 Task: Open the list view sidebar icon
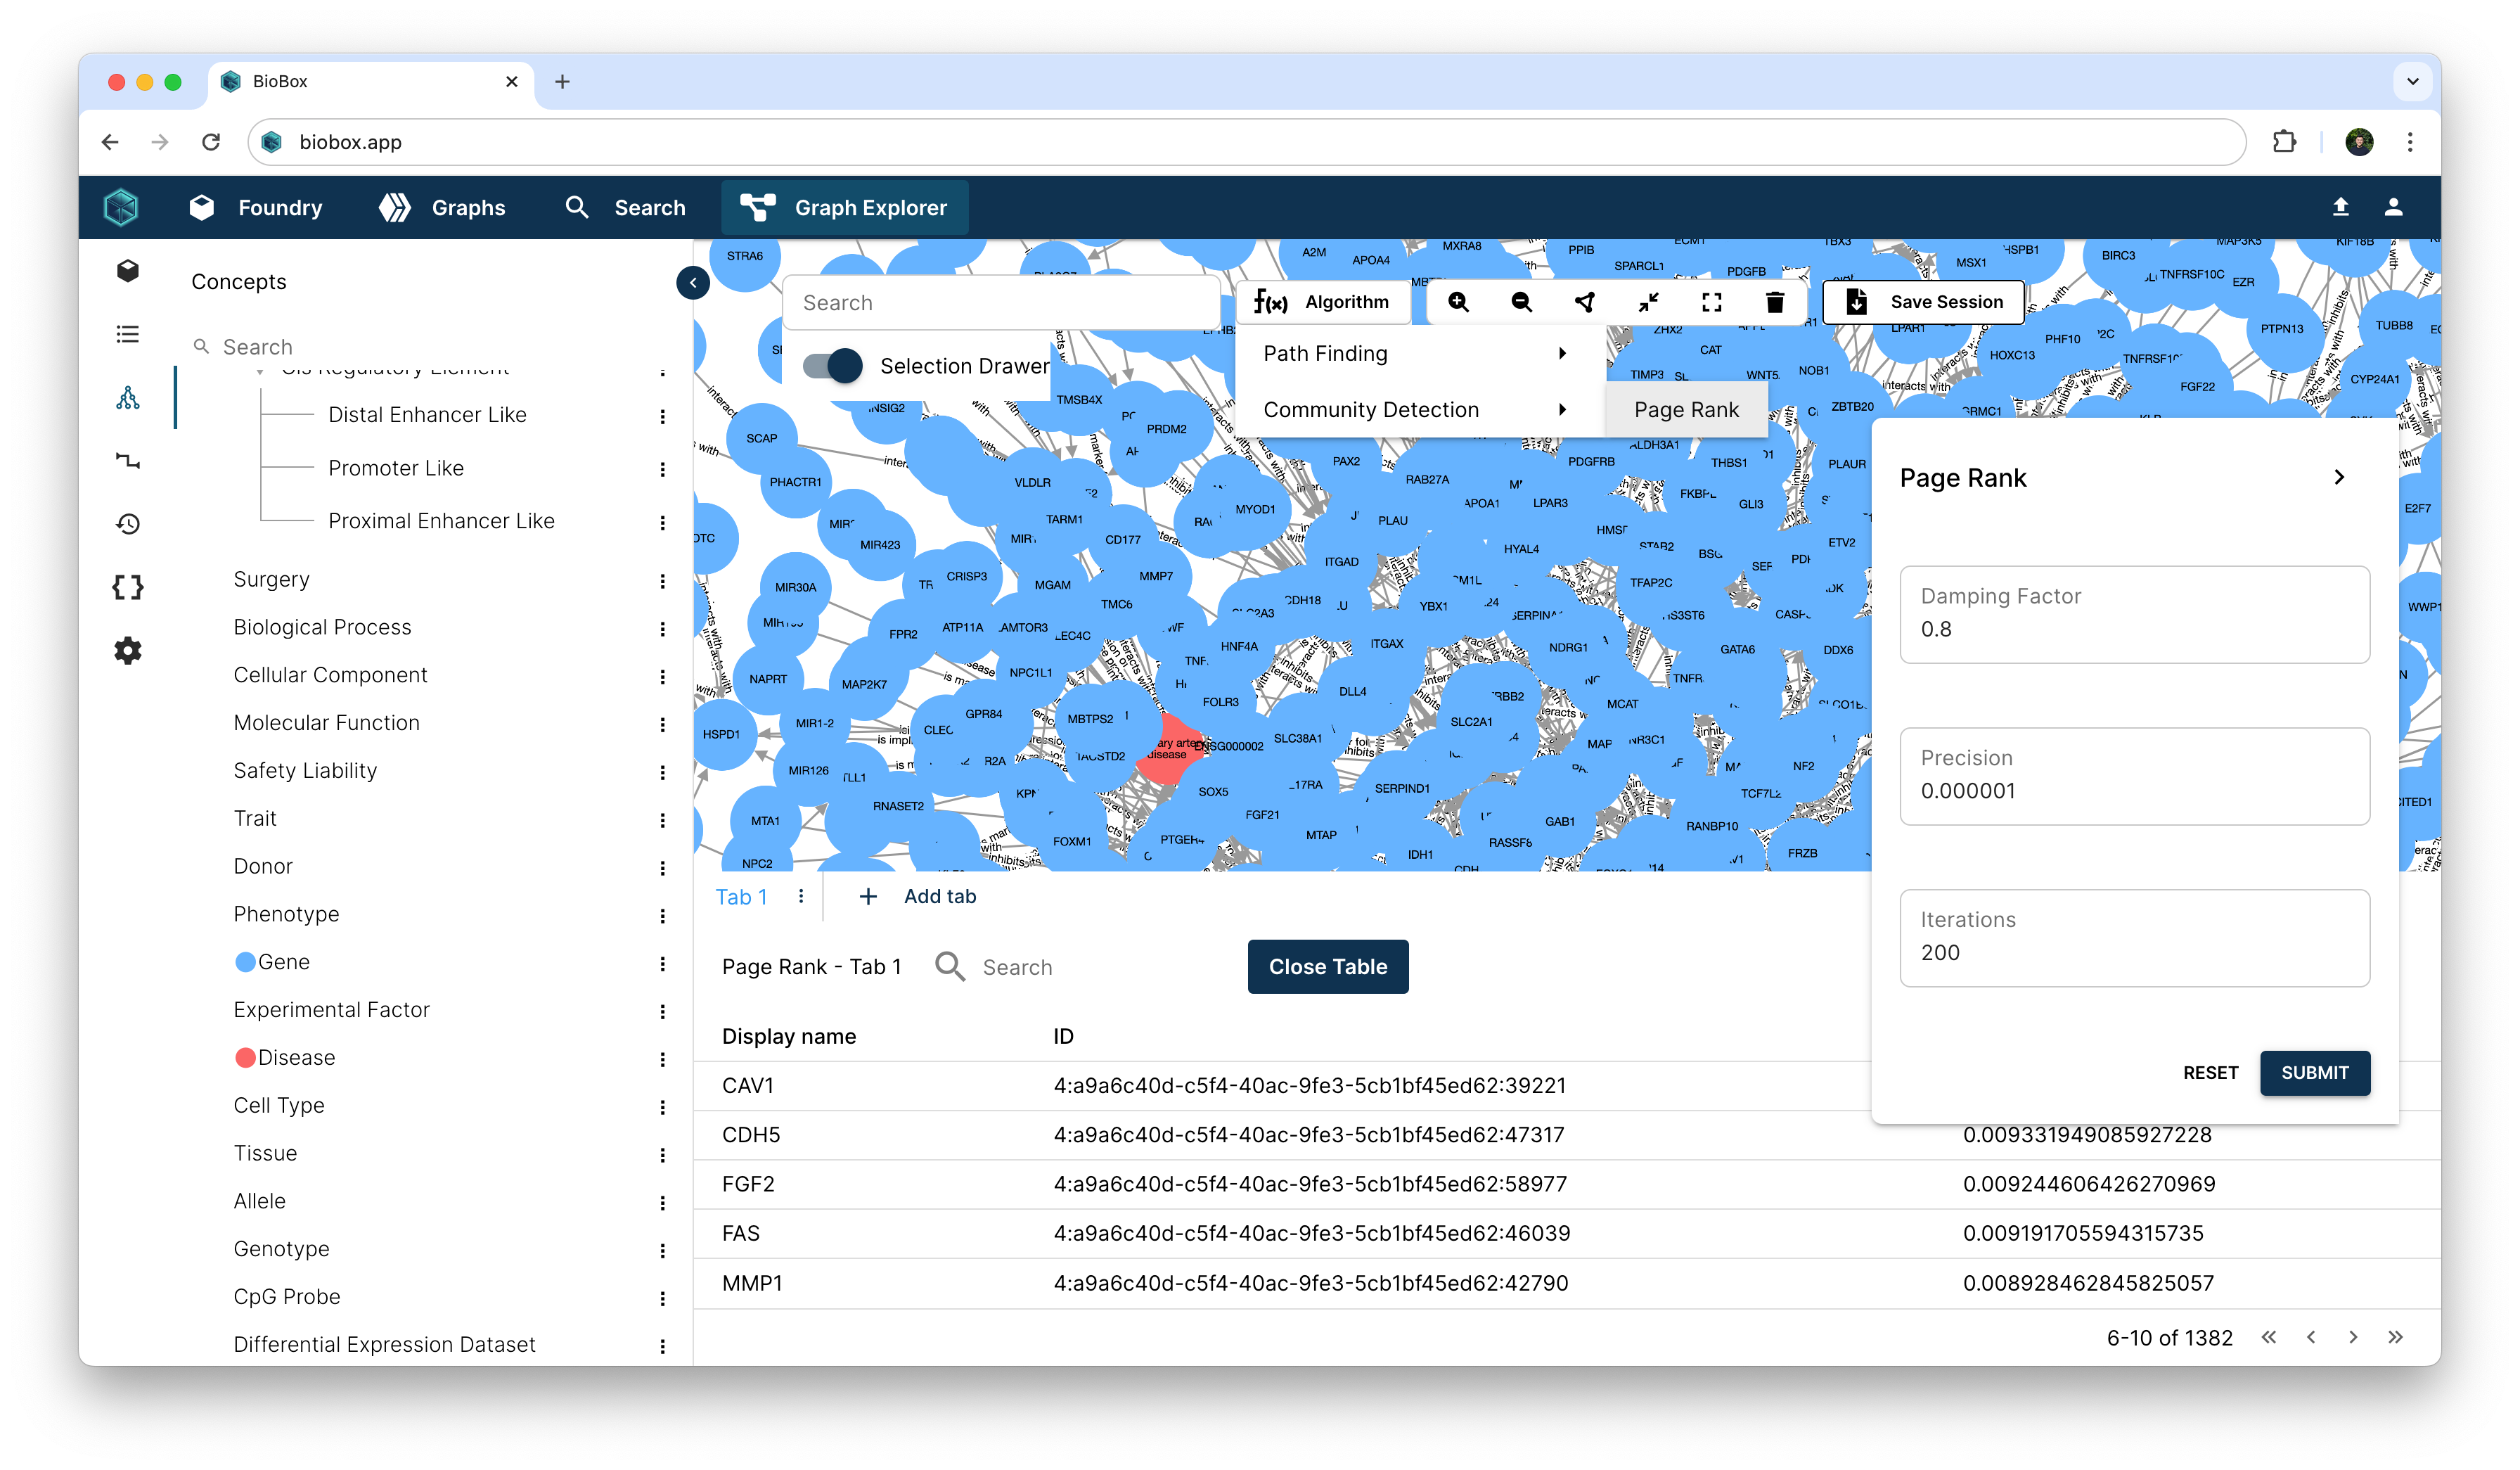[127, 334]
